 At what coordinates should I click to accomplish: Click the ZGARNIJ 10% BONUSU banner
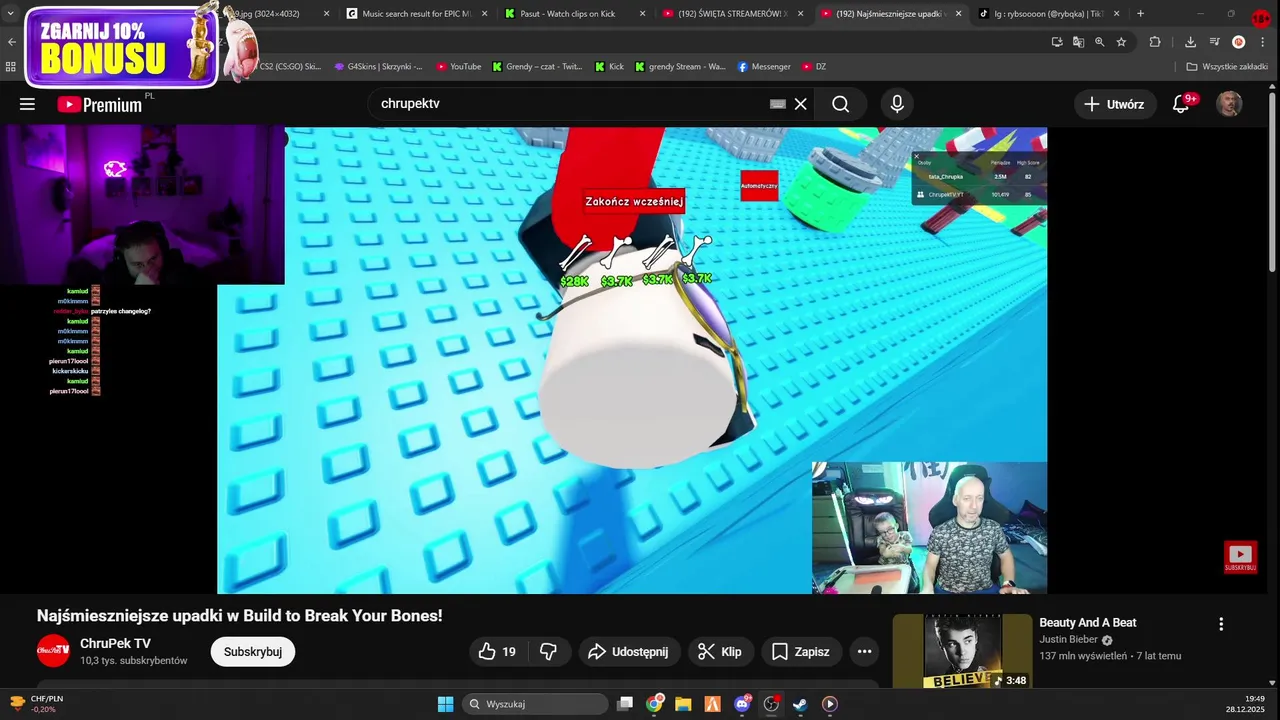coord(120,46)
